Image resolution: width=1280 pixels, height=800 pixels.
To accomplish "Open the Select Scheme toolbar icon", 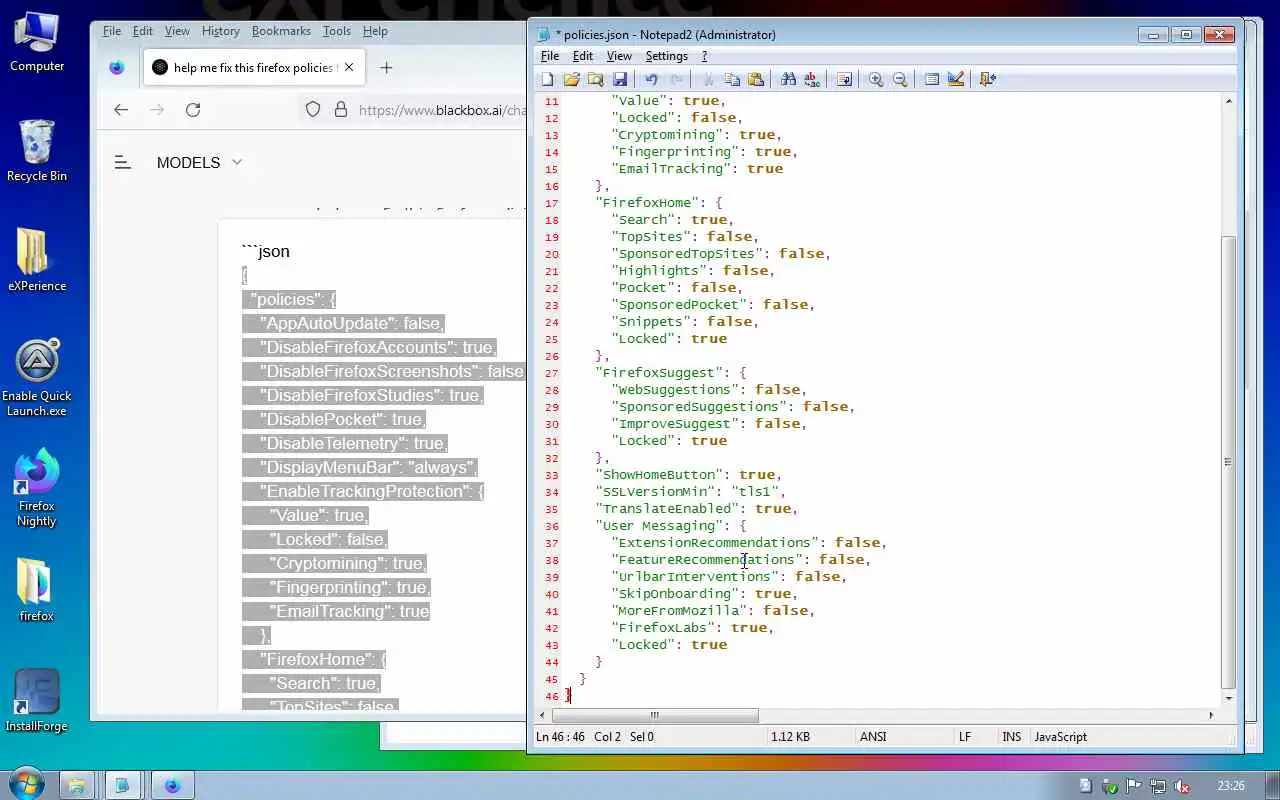I will click(932, 79).
